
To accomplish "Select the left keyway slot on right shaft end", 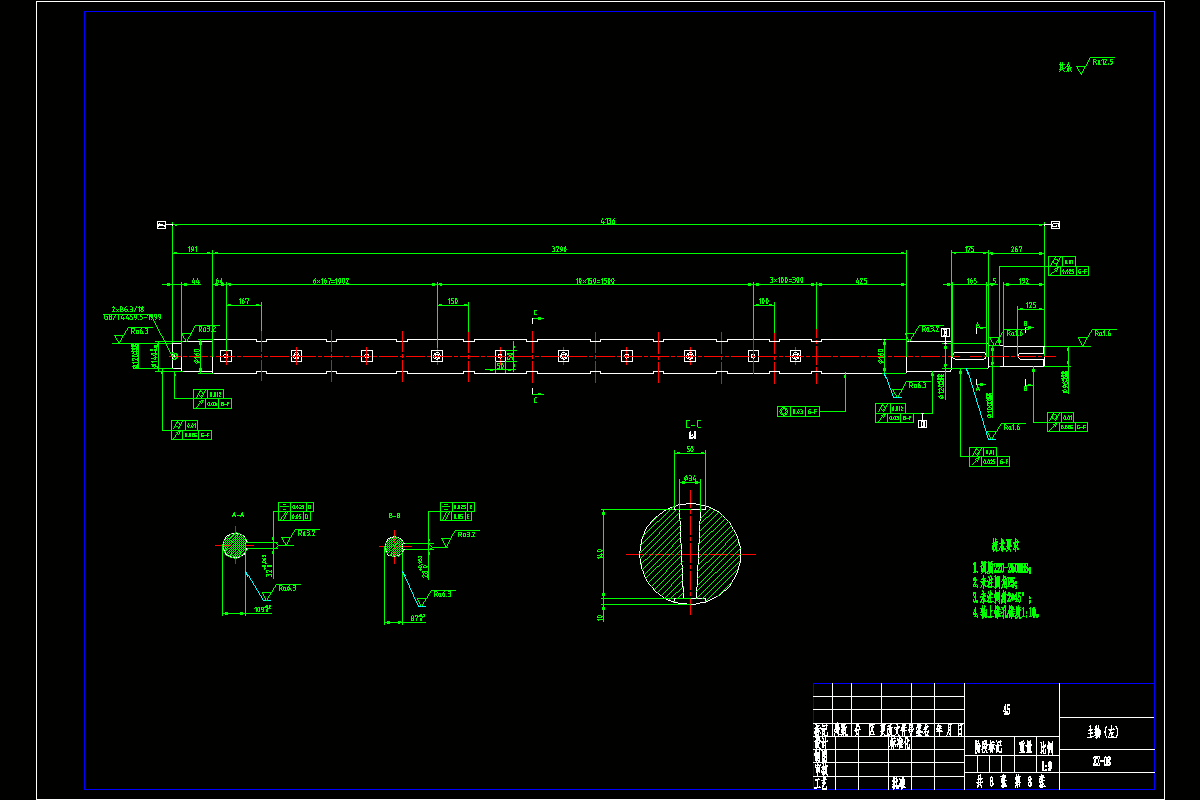I will (x=969, y=356).
